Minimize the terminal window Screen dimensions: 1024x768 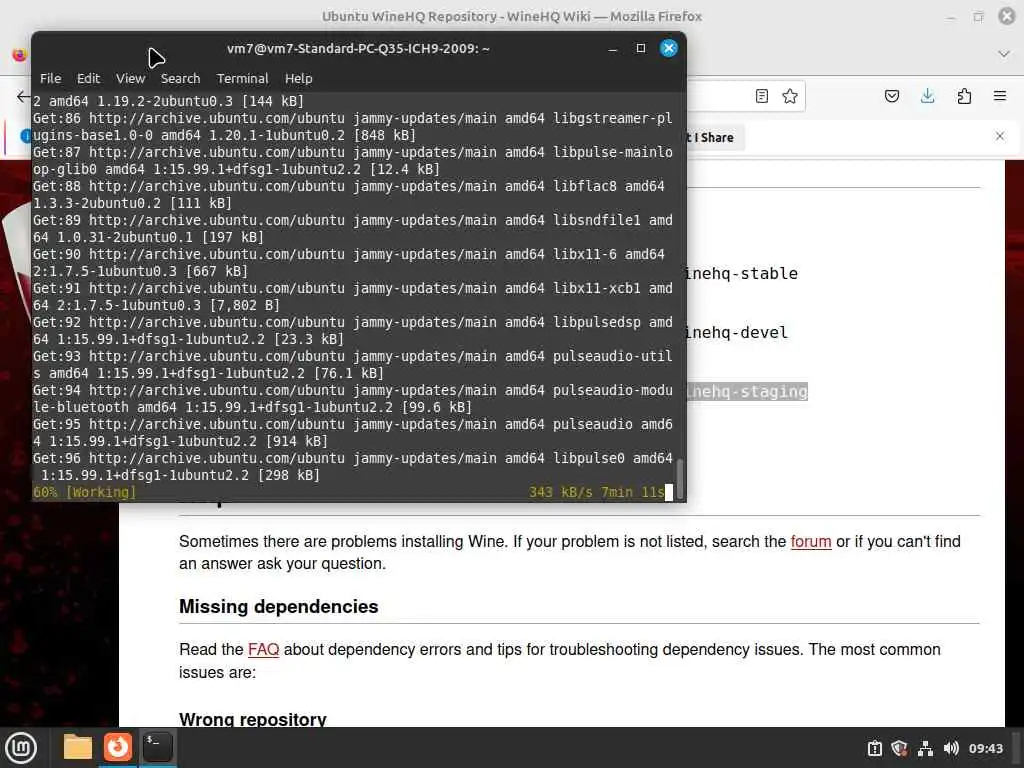[613, 49]
